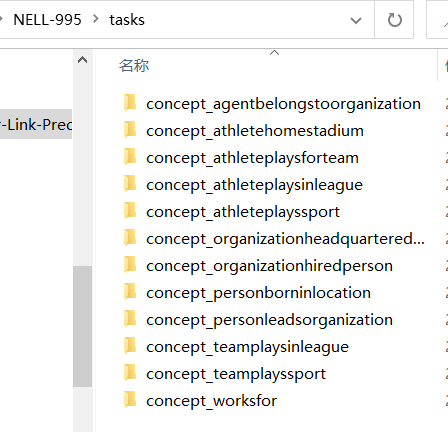The image size is (448, 432).
Task: Expand the chevron between NELL-995 and tasks
Action: point(96,19)
